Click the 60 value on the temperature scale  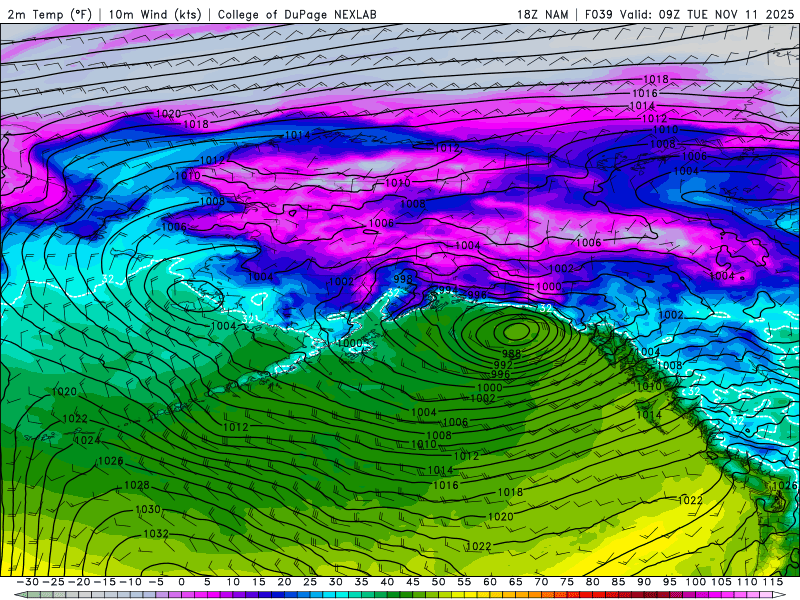490,582
